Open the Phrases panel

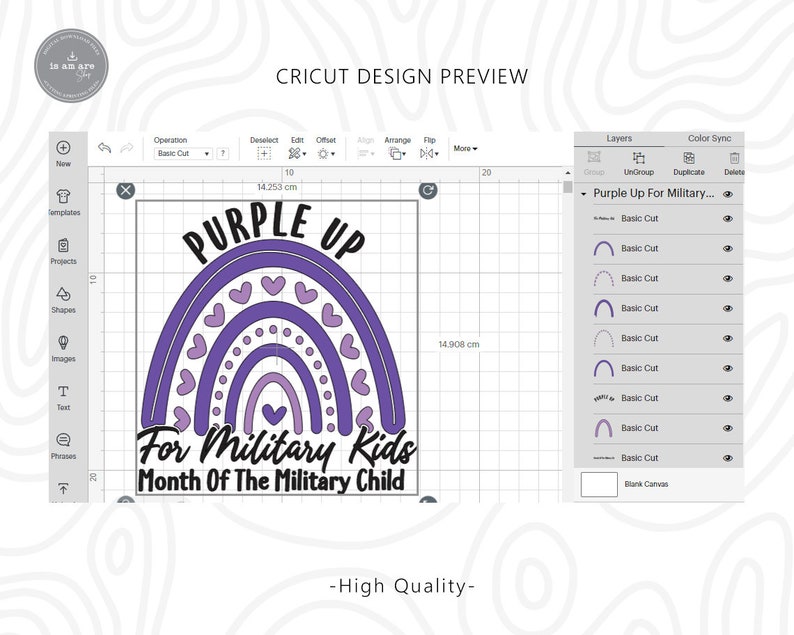coord(63,440)
